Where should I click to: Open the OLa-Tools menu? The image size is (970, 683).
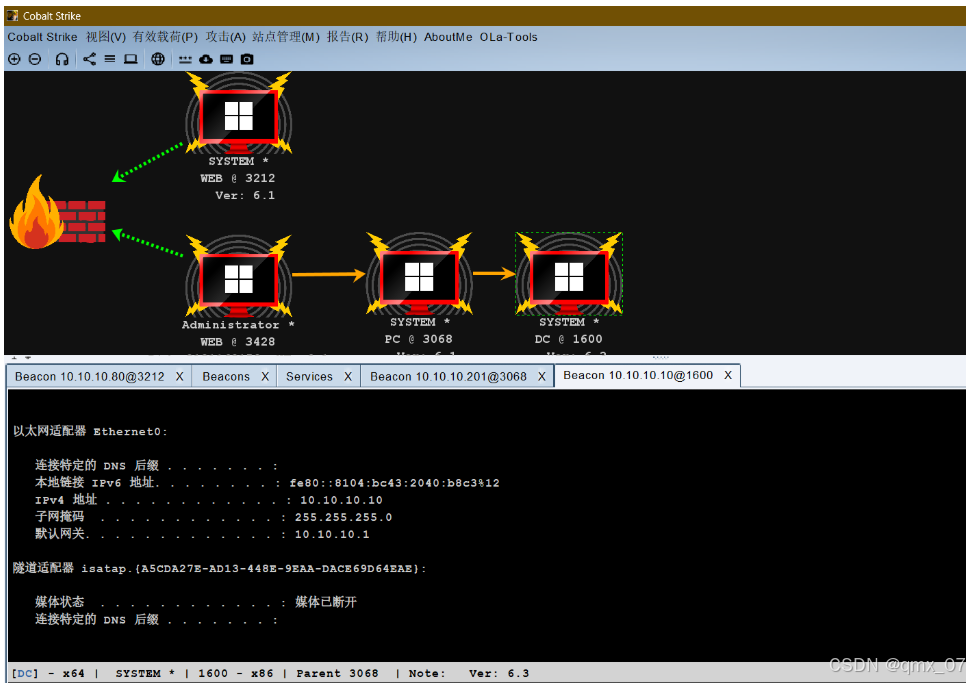click(x=509, y=37)
